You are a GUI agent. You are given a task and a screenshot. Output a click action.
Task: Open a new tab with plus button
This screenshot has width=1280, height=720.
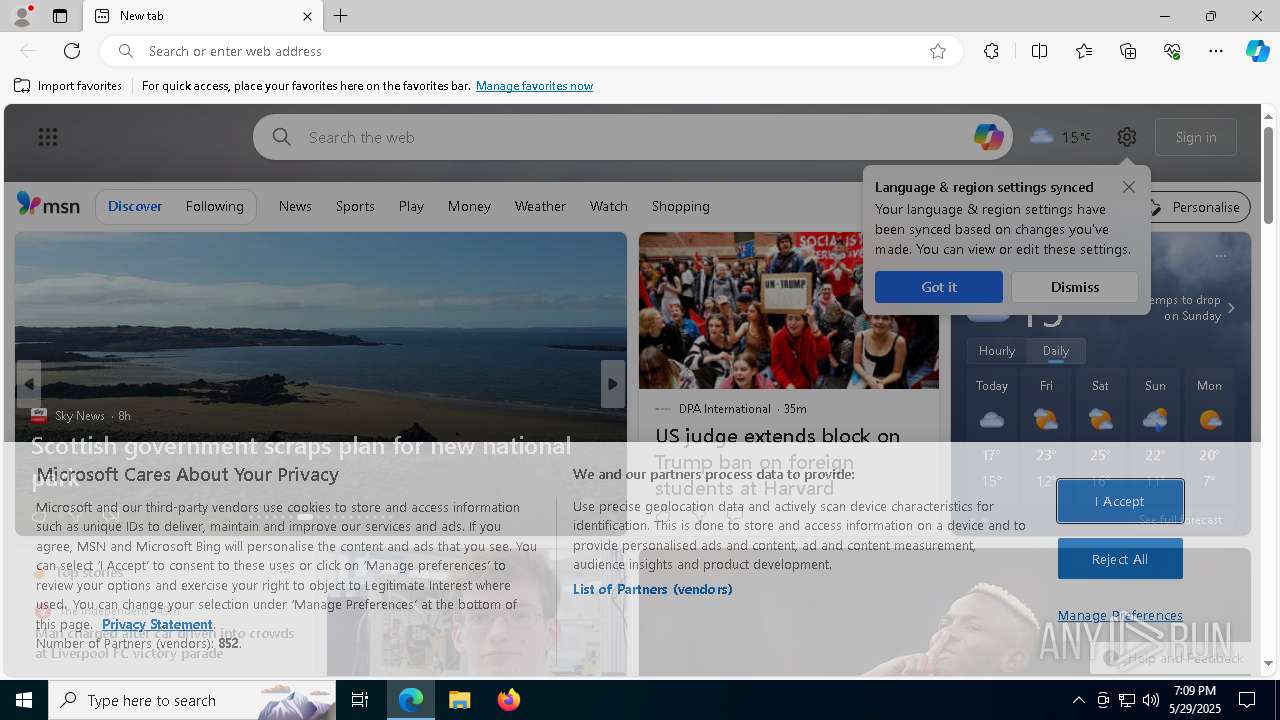point(341,16)
